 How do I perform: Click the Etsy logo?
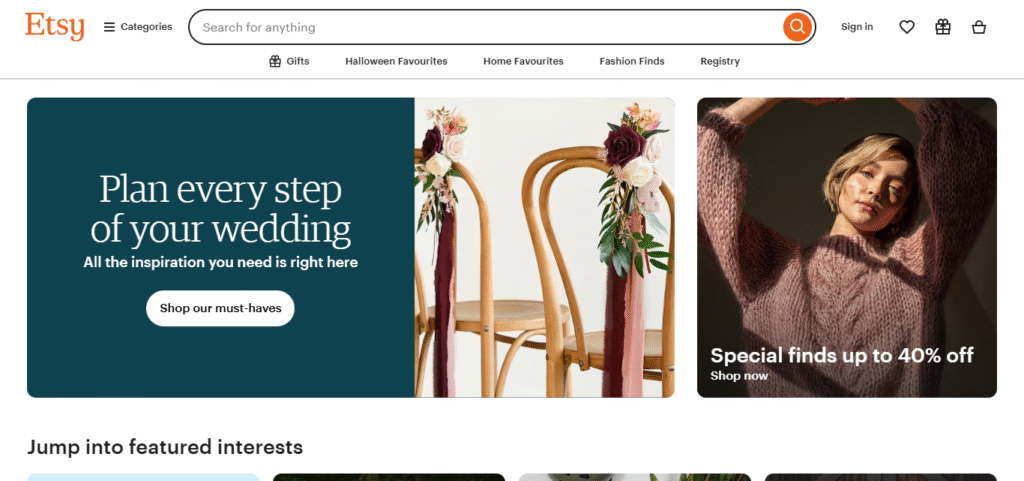[x=55, y=27]
